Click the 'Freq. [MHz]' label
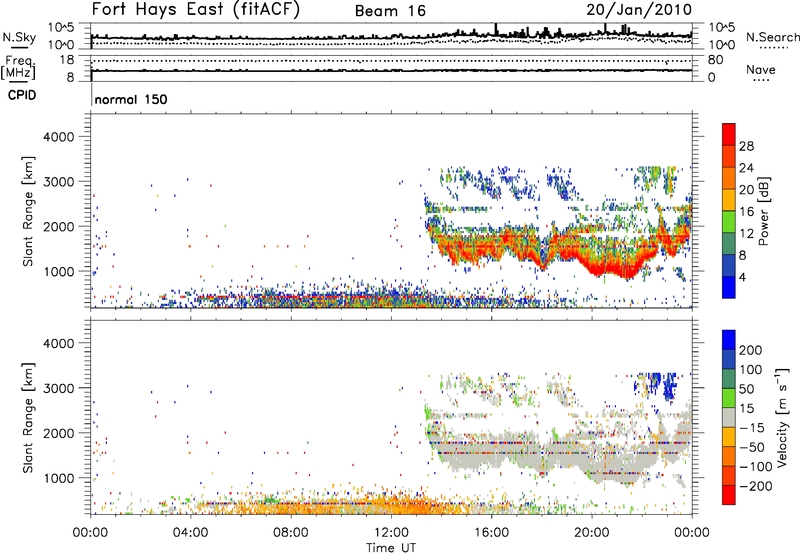The width and height of the screenshot is (800, 554). pyautogui.click(x=19, y=68)
